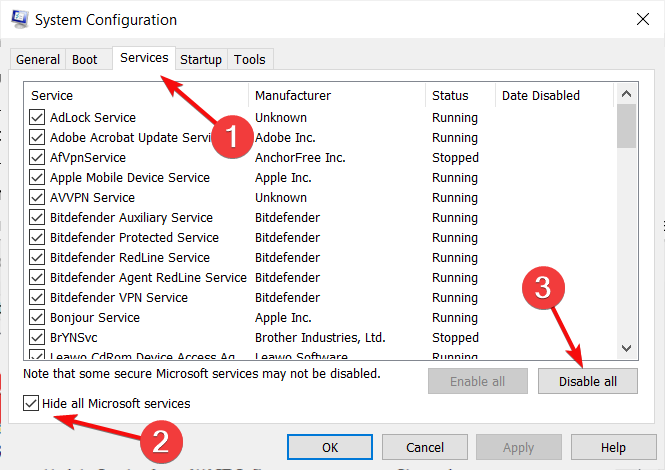Open the Boot tab
The image size is (665, 470).
[85, 60]
